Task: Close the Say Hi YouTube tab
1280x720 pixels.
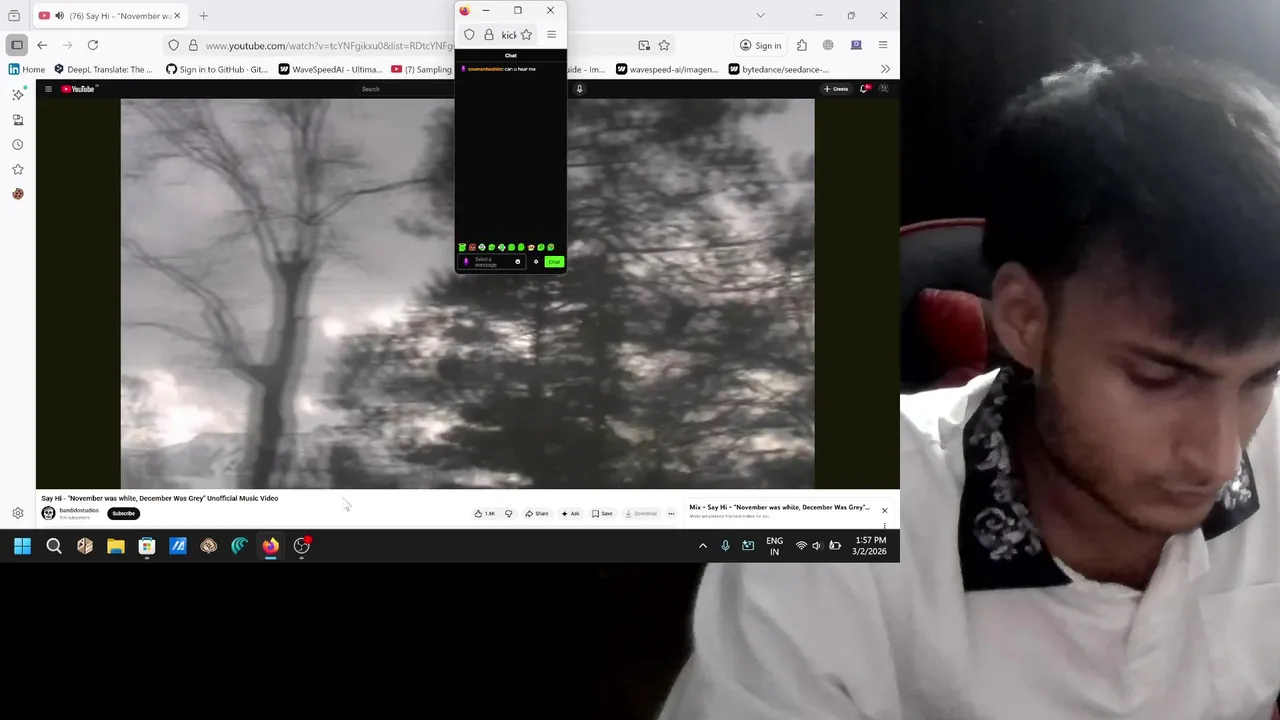Action: (177, 16)
